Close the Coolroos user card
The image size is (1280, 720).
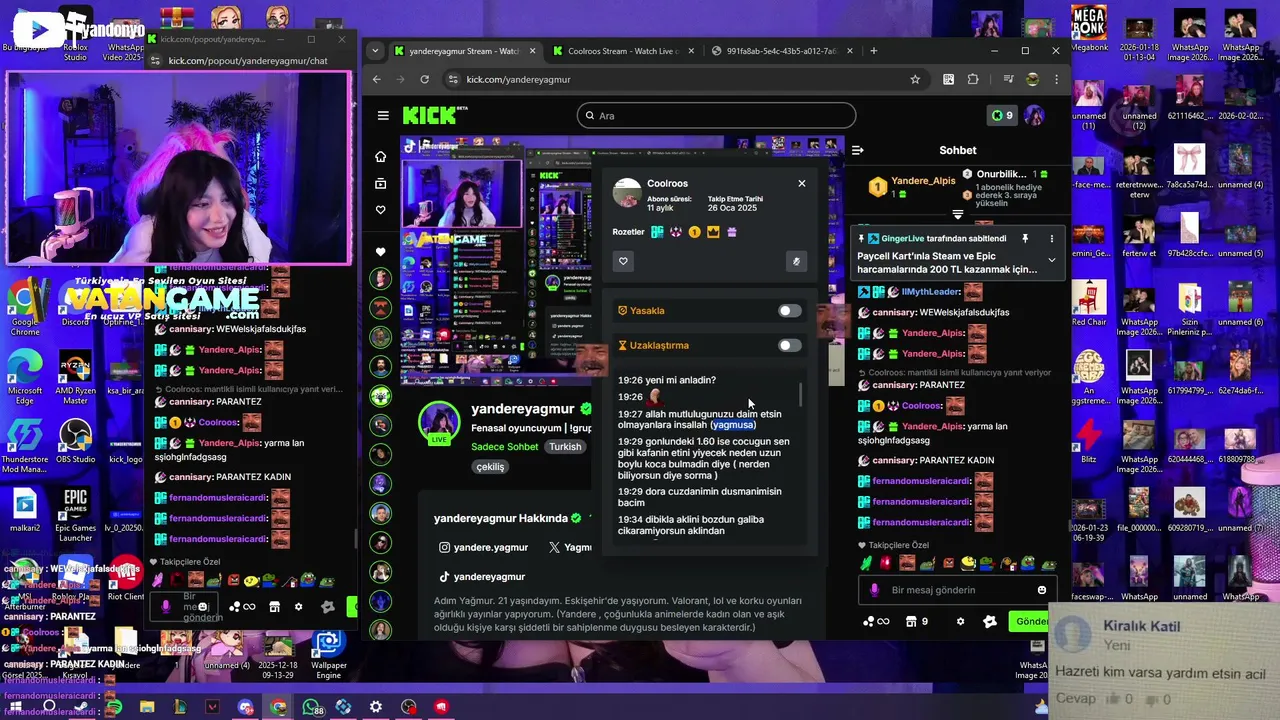coord(801,183)
